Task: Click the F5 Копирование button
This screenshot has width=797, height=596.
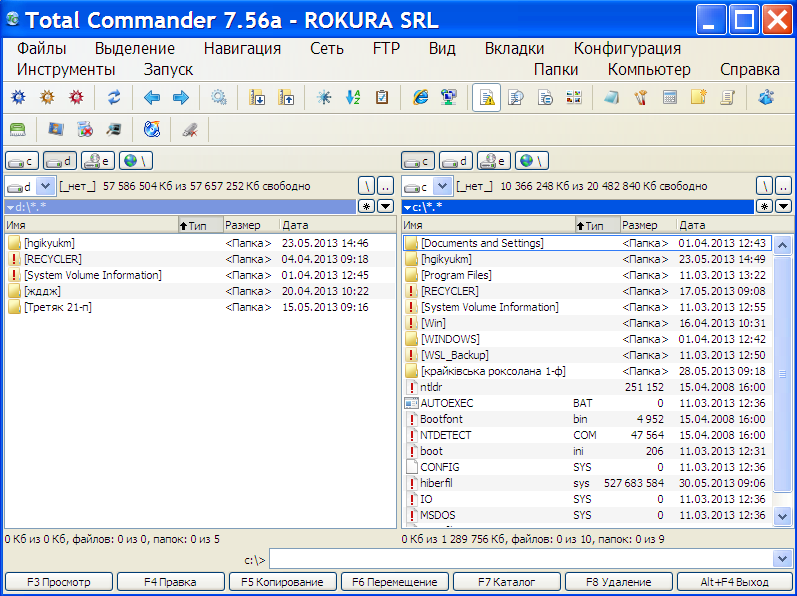Action: [283, 582]
